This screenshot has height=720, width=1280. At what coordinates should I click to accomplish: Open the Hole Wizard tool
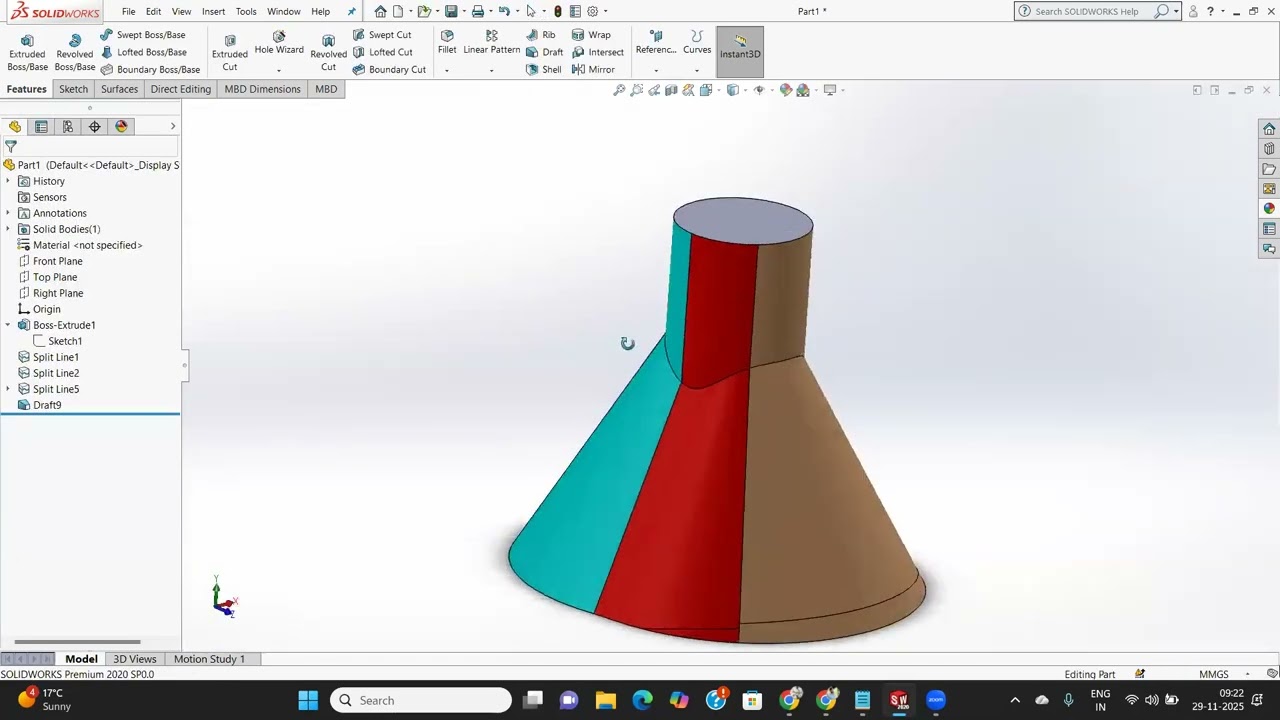pos(279,43)
